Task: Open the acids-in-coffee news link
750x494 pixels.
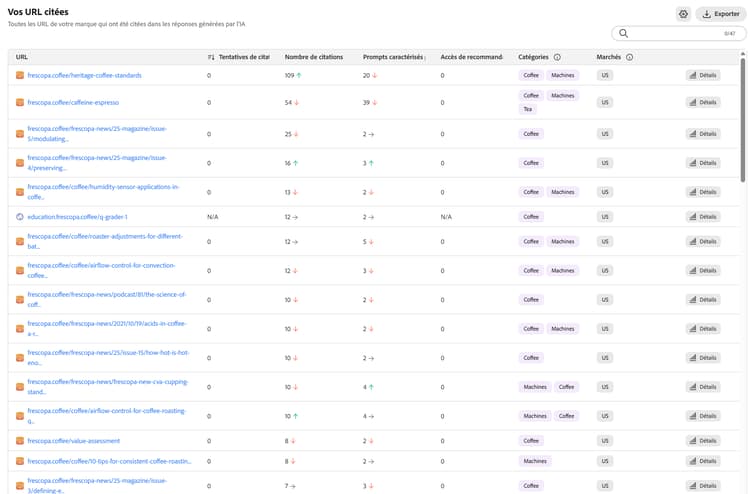Action: 106,329
